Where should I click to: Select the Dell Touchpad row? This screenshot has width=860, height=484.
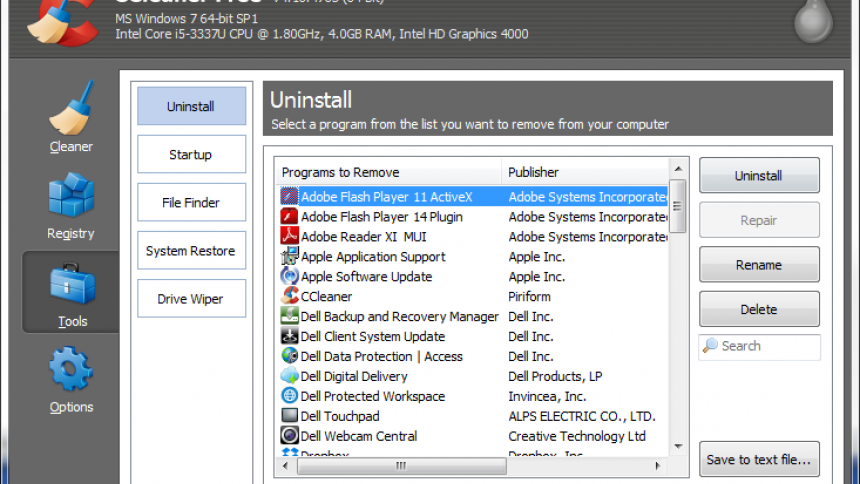472,416
